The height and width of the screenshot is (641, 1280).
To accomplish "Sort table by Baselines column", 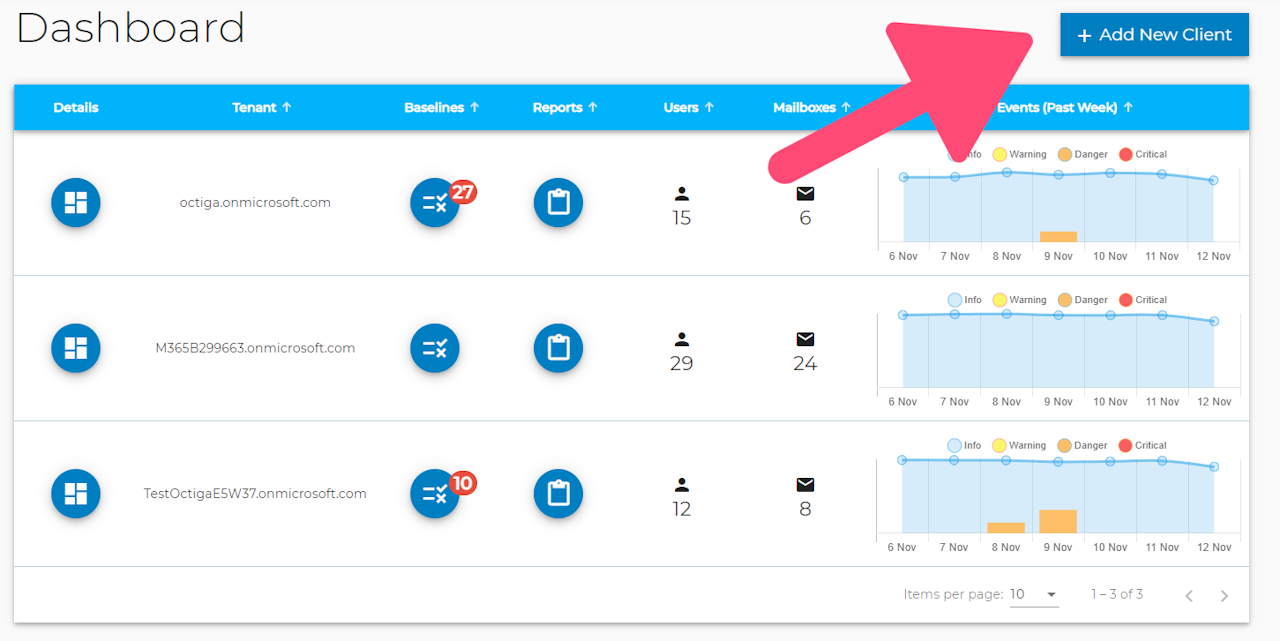I will pos(442,107).
